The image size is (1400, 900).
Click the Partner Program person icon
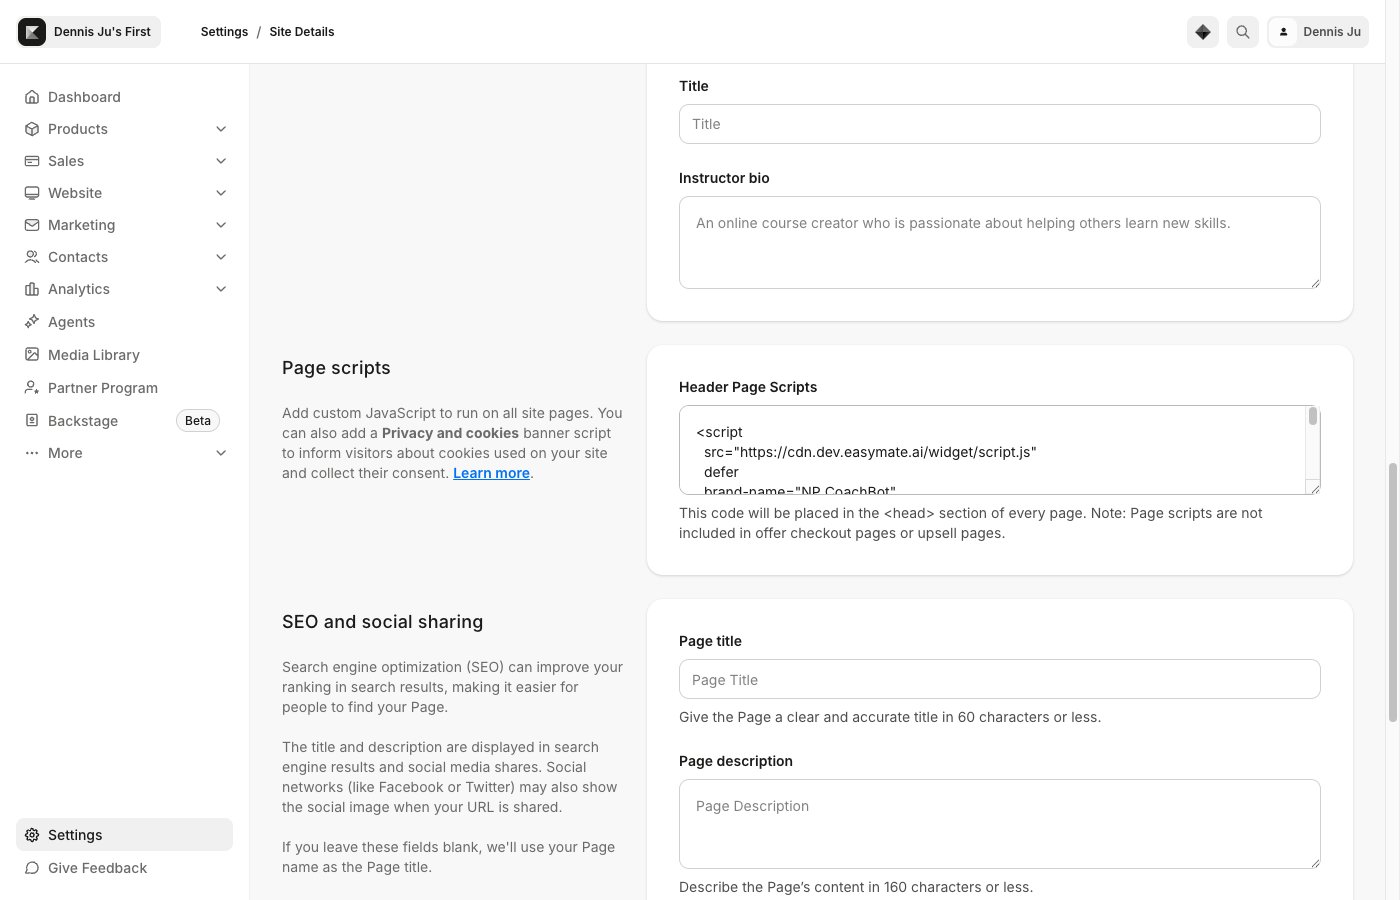click(x=32, y=388)
